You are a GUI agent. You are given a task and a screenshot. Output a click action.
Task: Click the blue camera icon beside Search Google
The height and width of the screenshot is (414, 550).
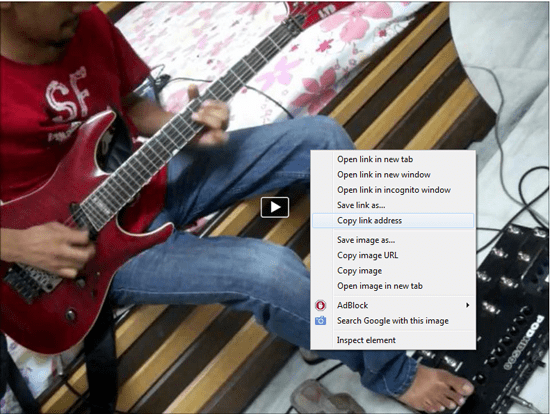click(x=320, y=321)
